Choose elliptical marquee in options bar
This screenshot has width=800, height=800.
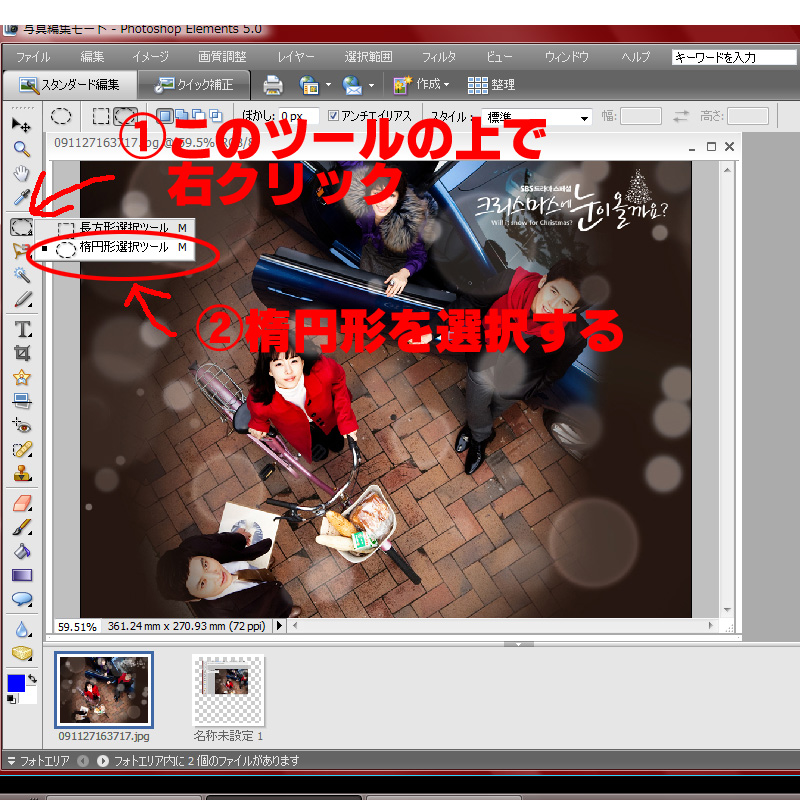(126, 116)
